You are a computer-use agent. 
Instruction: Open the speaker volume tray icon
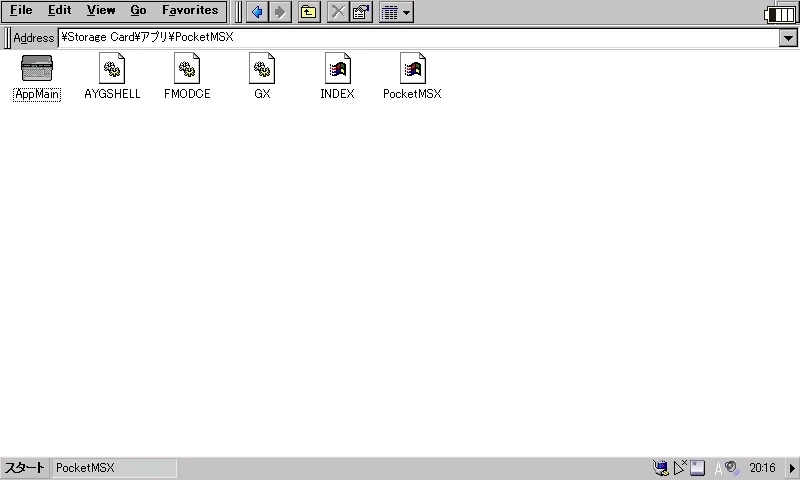[733, 468]
